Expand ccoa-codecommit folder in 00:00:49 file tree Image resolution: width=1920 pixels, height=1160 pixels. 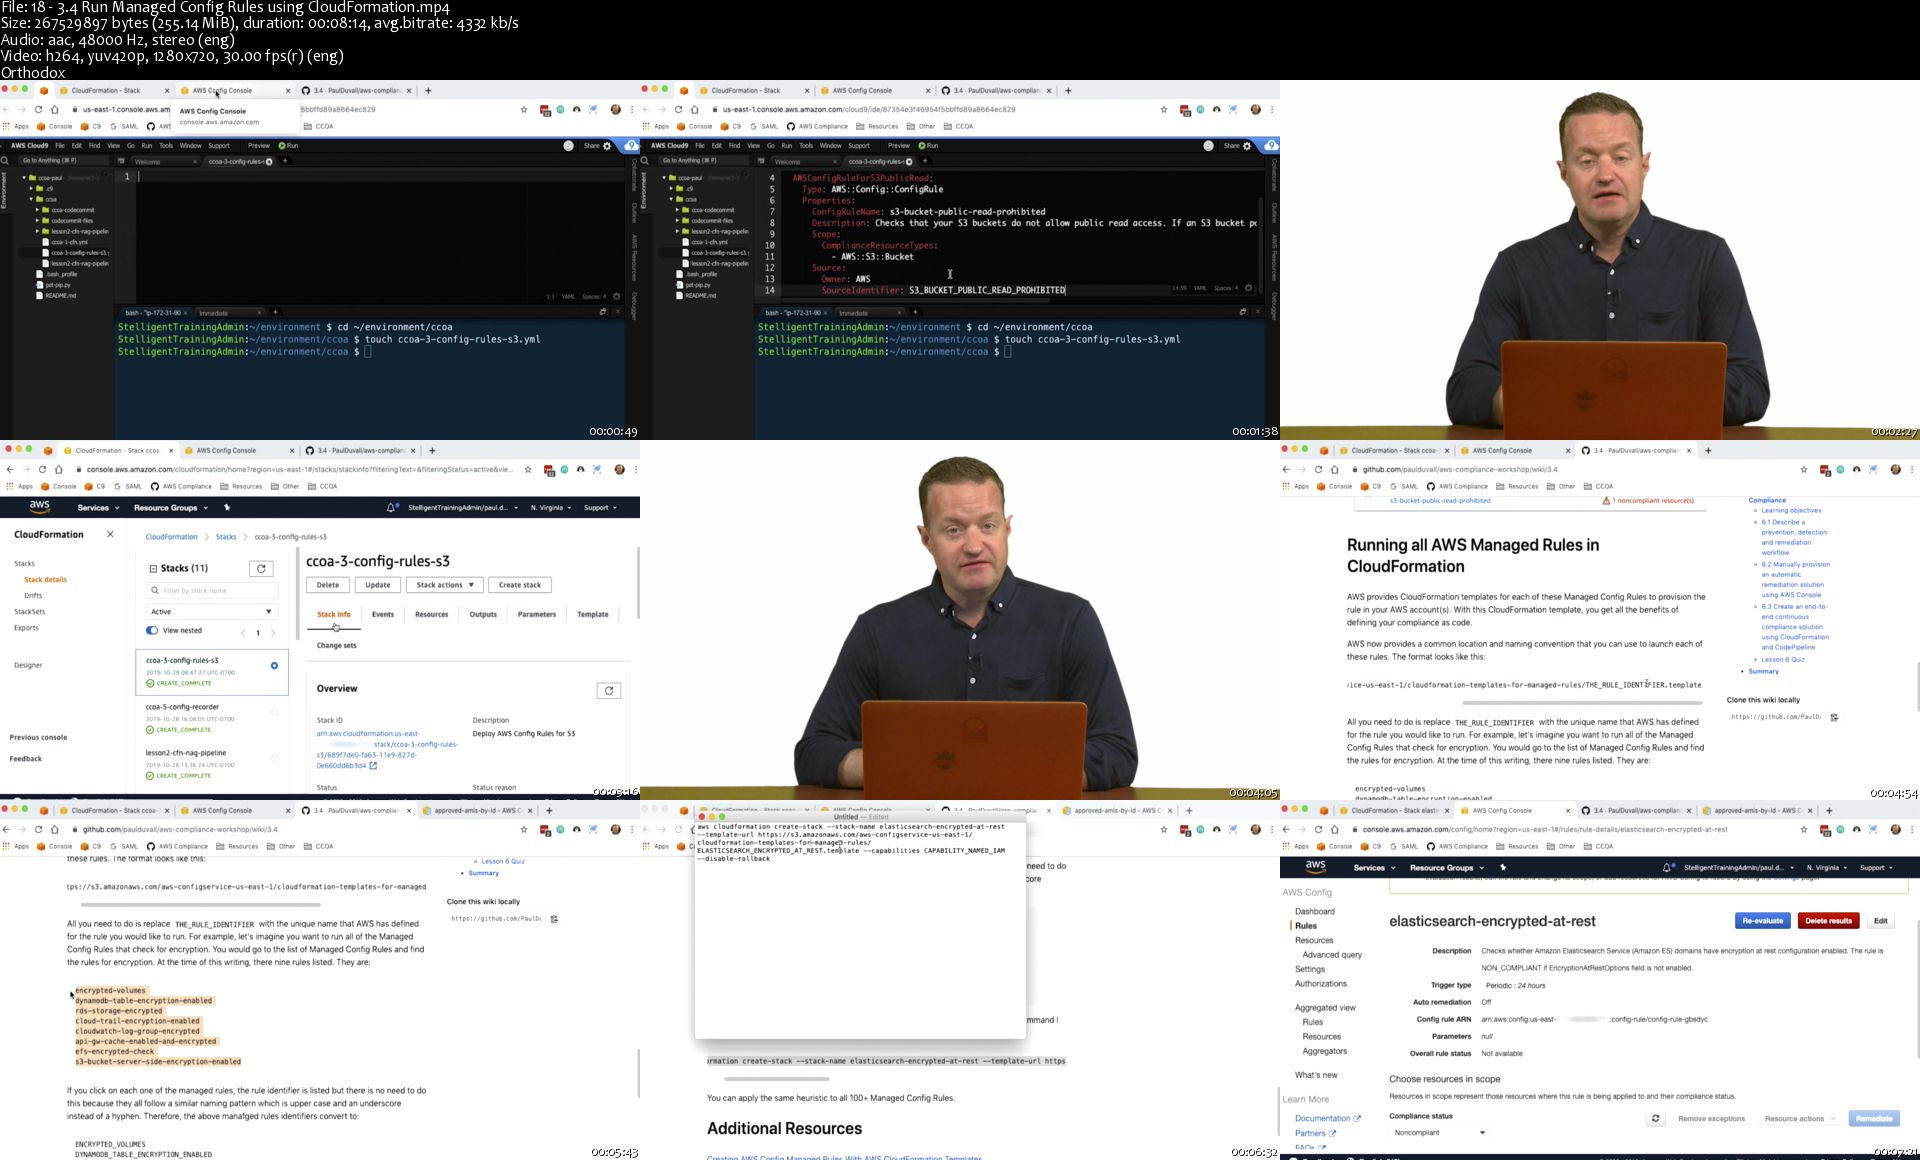[x=37, y=210]
